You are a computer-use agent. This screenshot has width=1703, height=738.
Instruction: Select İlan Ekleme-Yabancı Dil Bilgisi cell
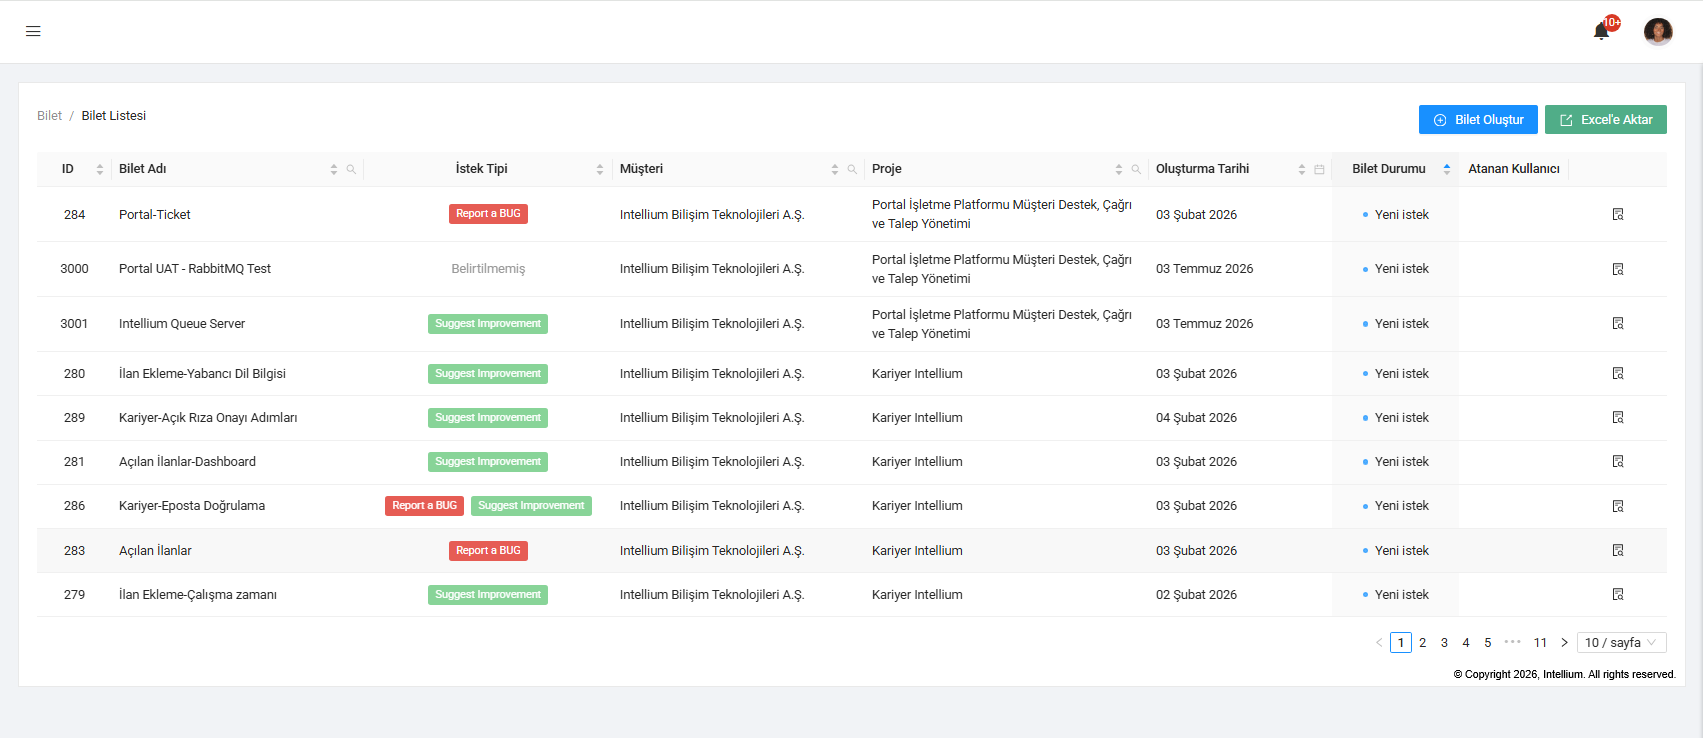(x=202, y=374)
